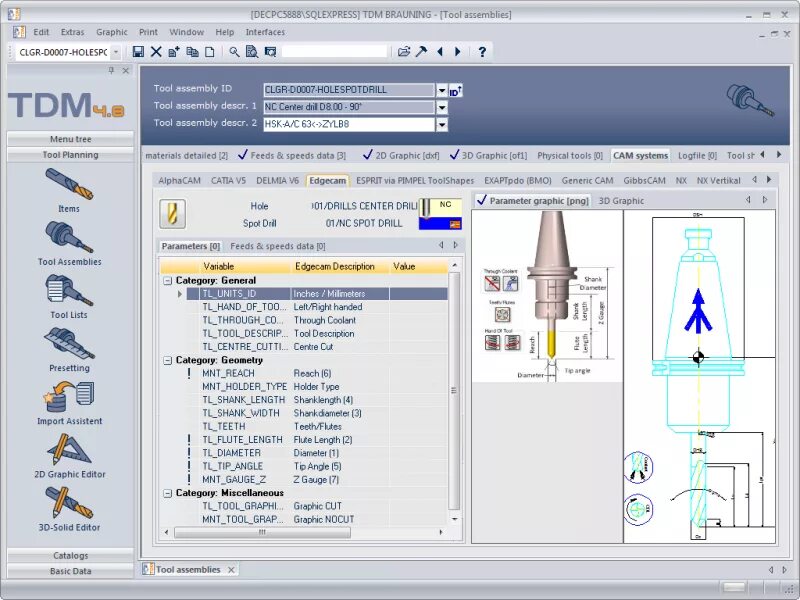Click the Through Coolant off icon in graphic
Viewport: 800px width, 600px height.
pyautogui.click(x=492, y=283)
